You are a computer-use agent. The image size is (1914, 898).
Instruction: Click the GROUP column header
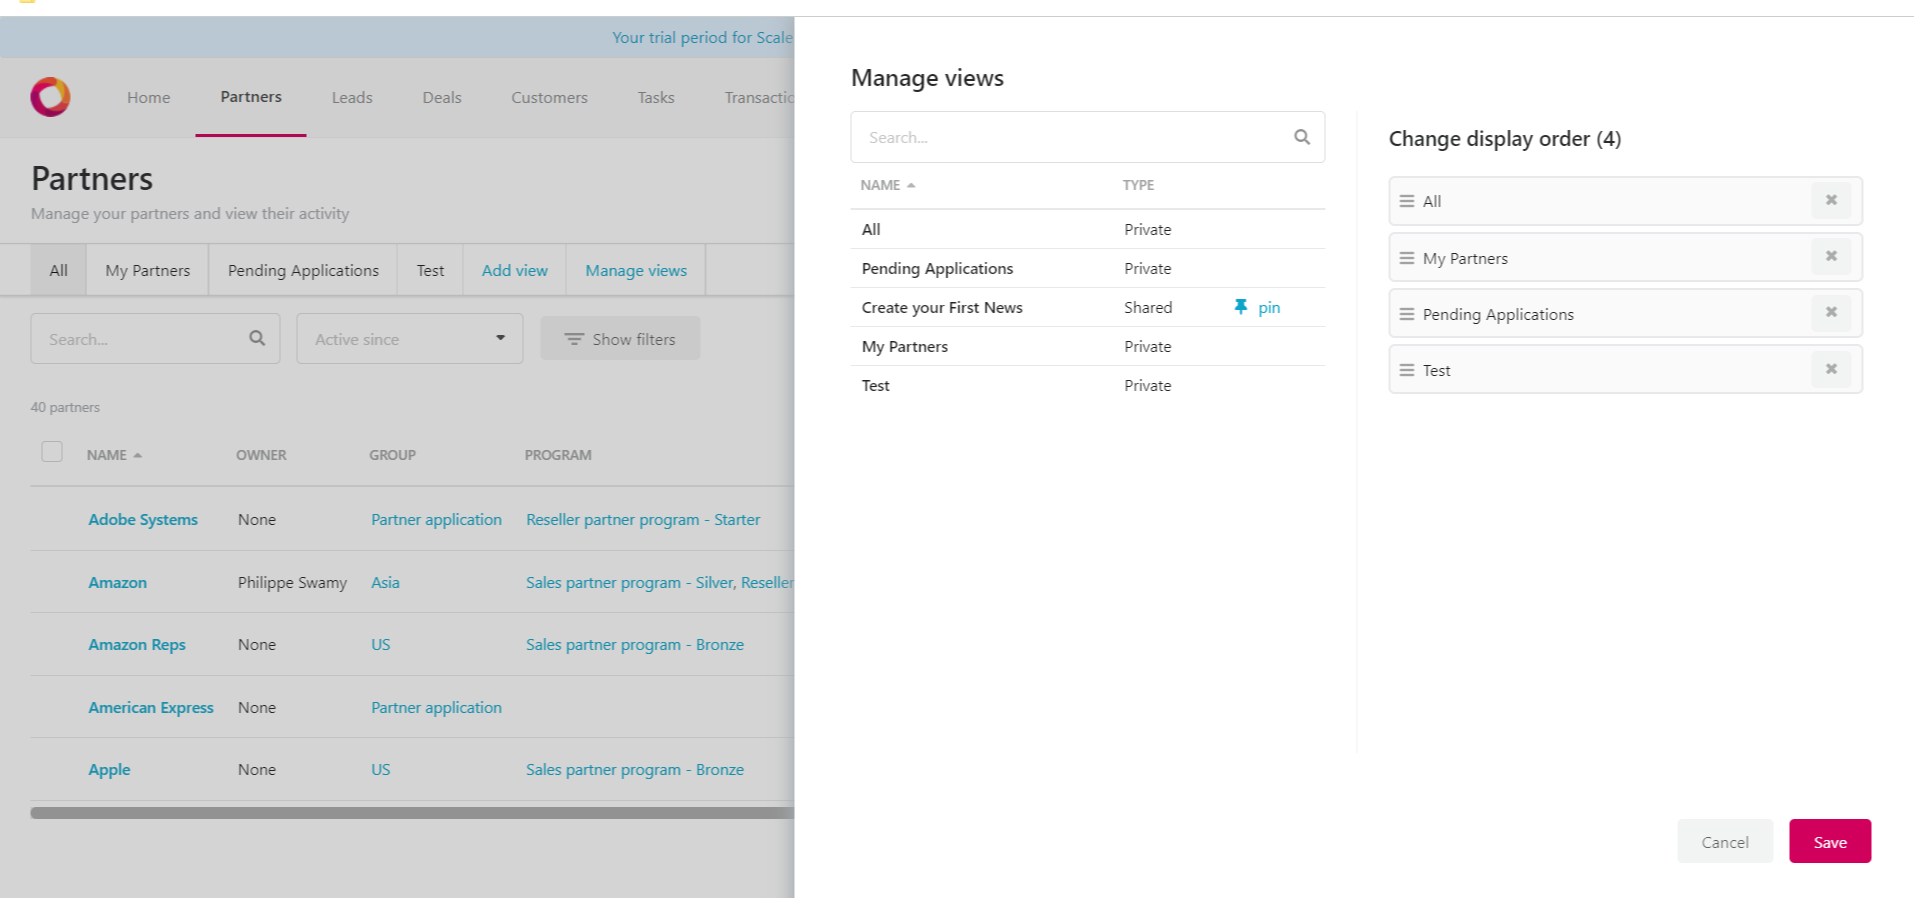coord(392,455)
